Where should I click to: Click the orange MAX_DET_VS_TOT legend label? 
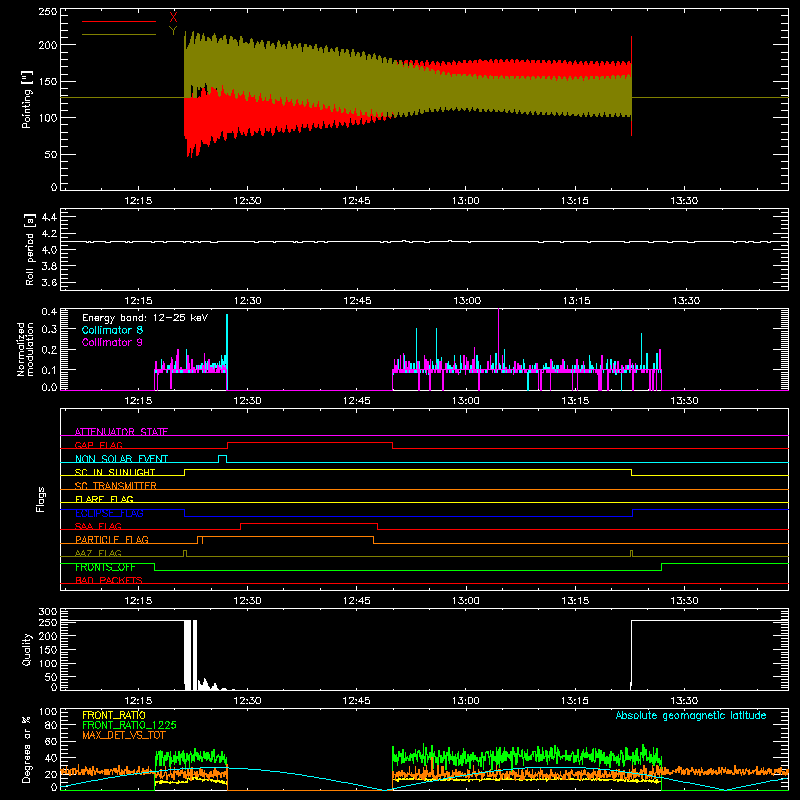124,735
